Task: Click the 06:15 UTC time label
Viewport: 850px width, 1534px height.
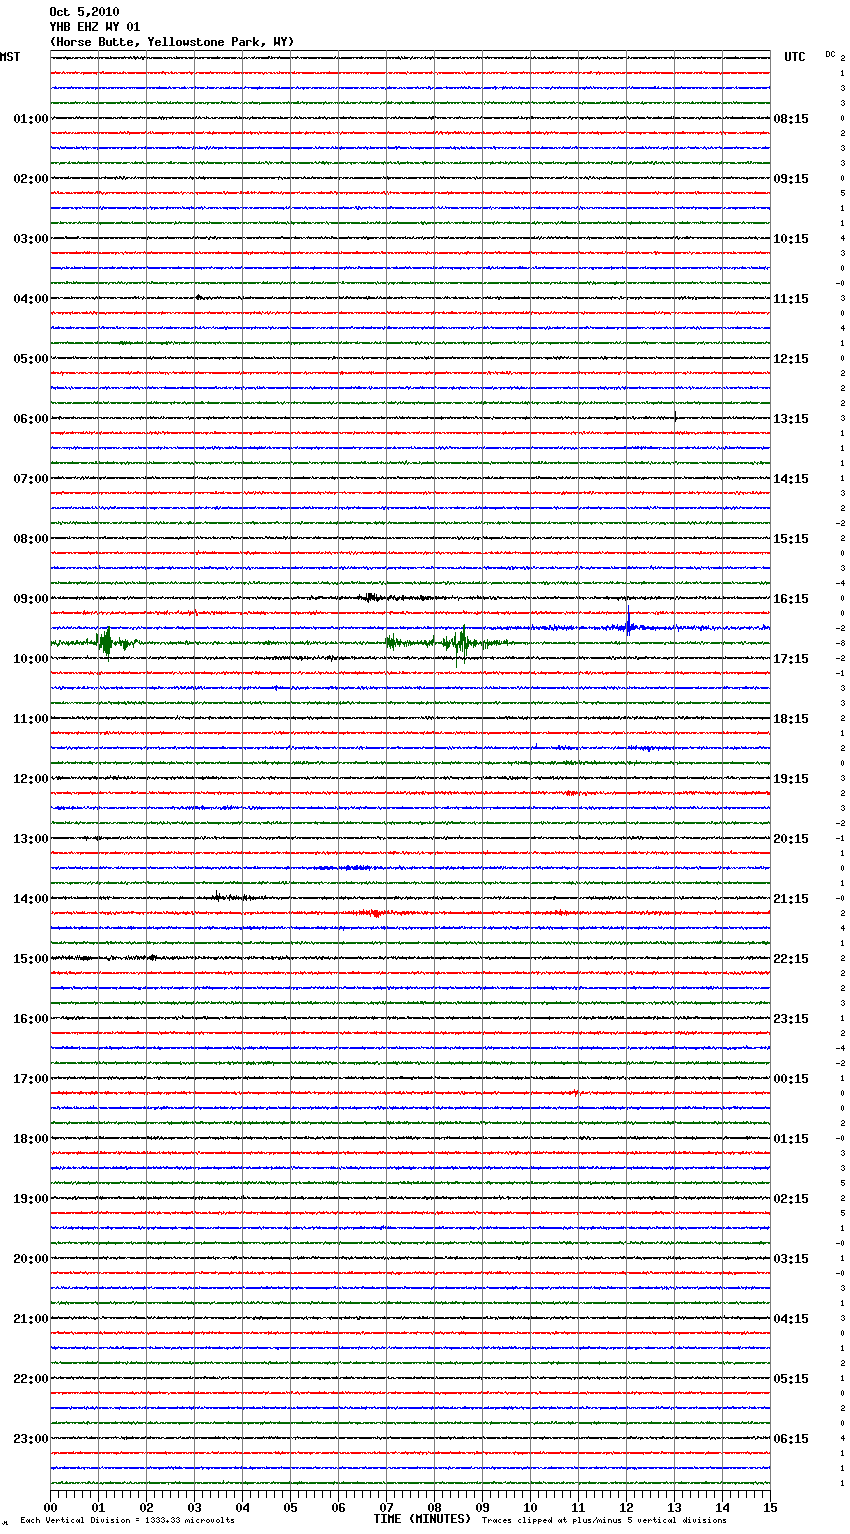Action: point(791,1439)
